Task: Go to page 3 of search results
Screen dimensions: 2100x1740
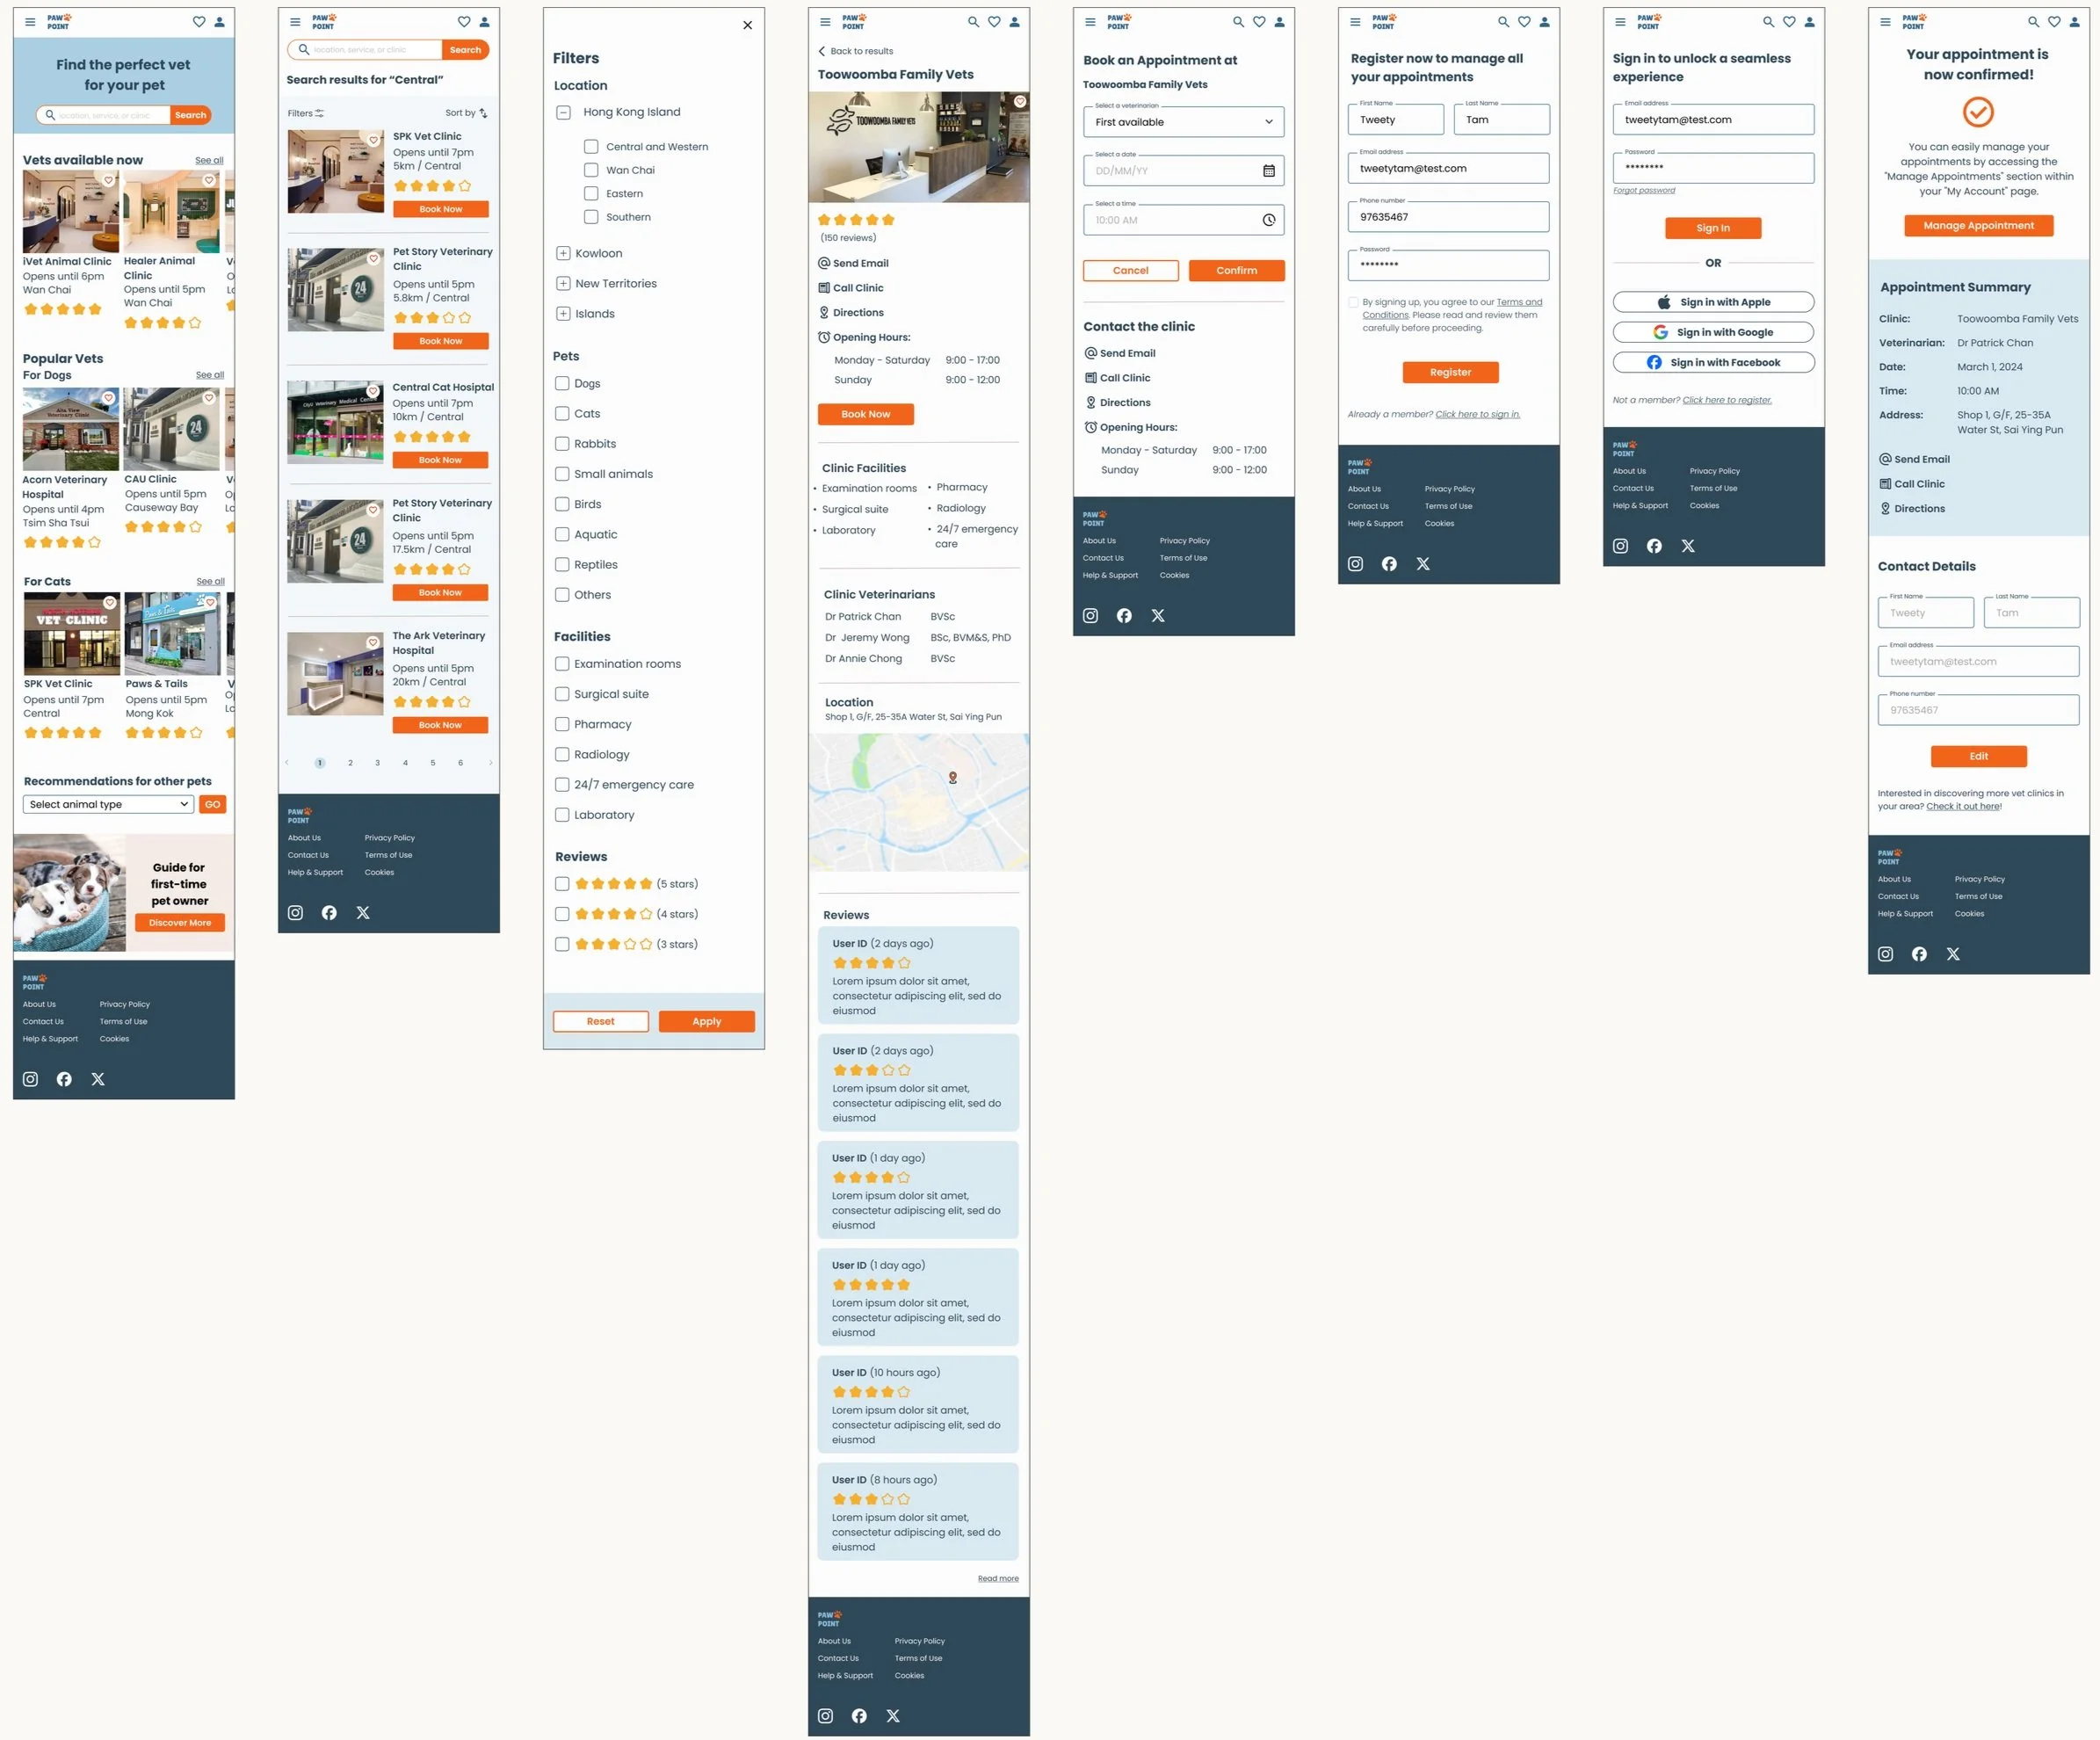Action: point(377,763)
